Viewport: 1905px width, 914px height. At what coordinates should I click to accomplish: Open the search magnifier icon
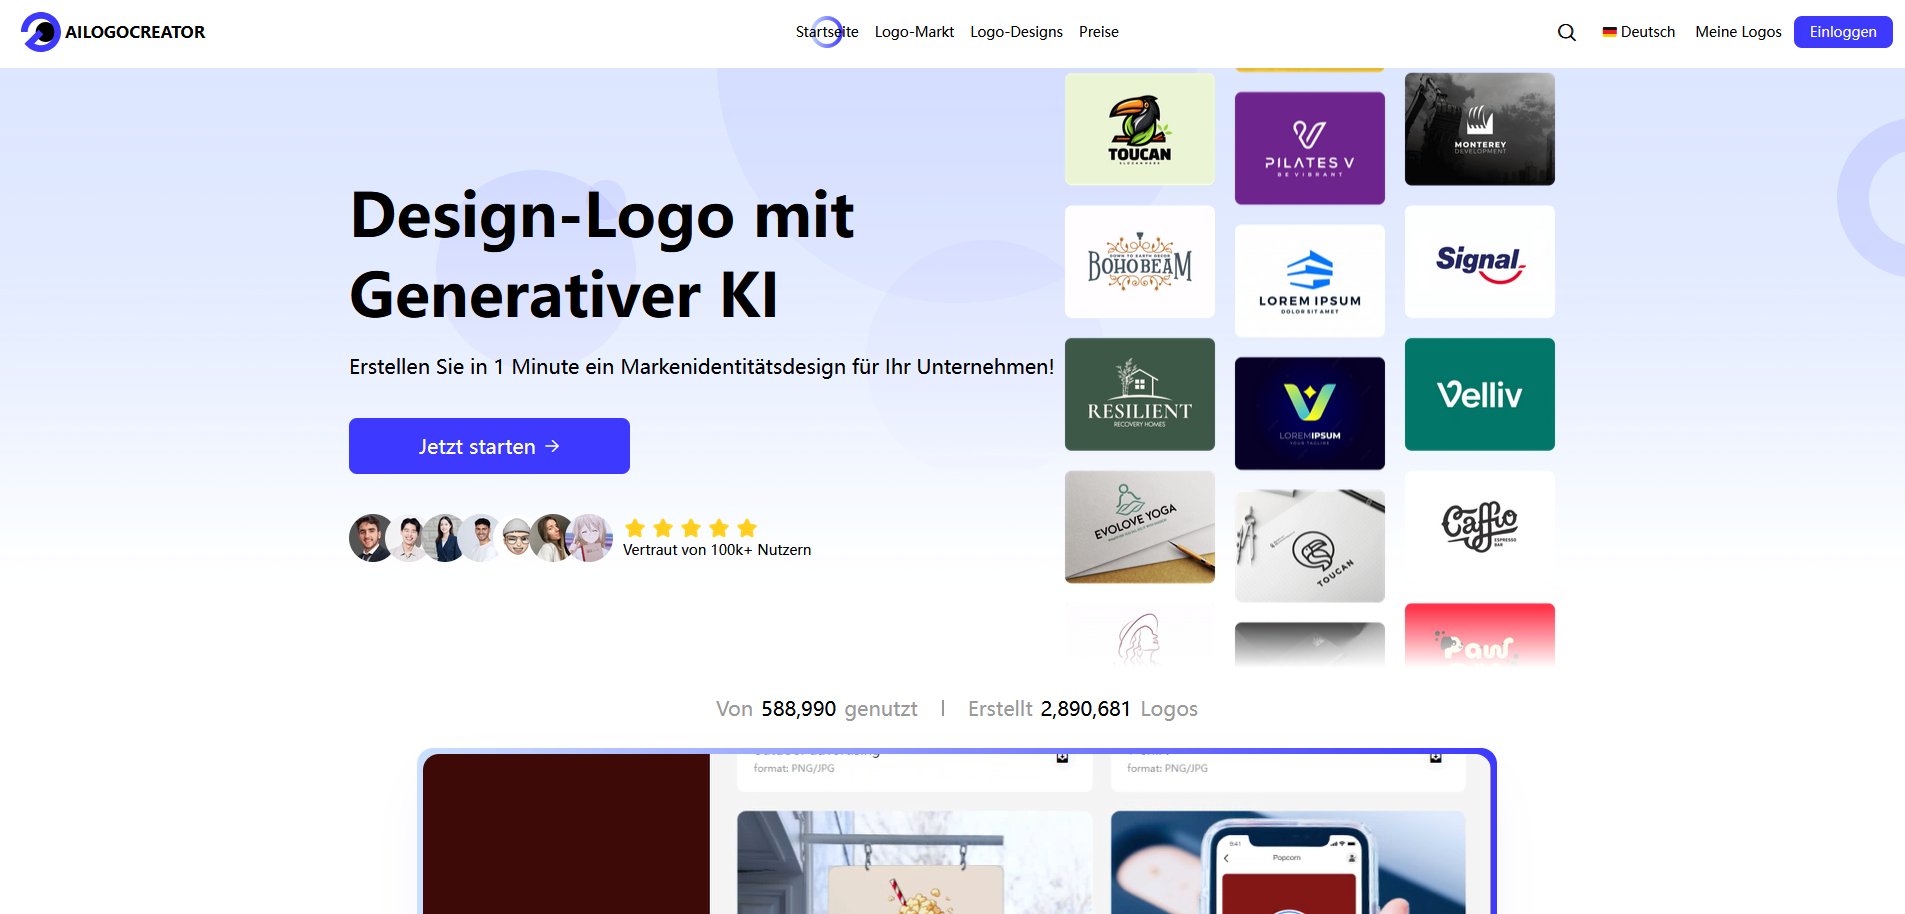pos(1566,32)
